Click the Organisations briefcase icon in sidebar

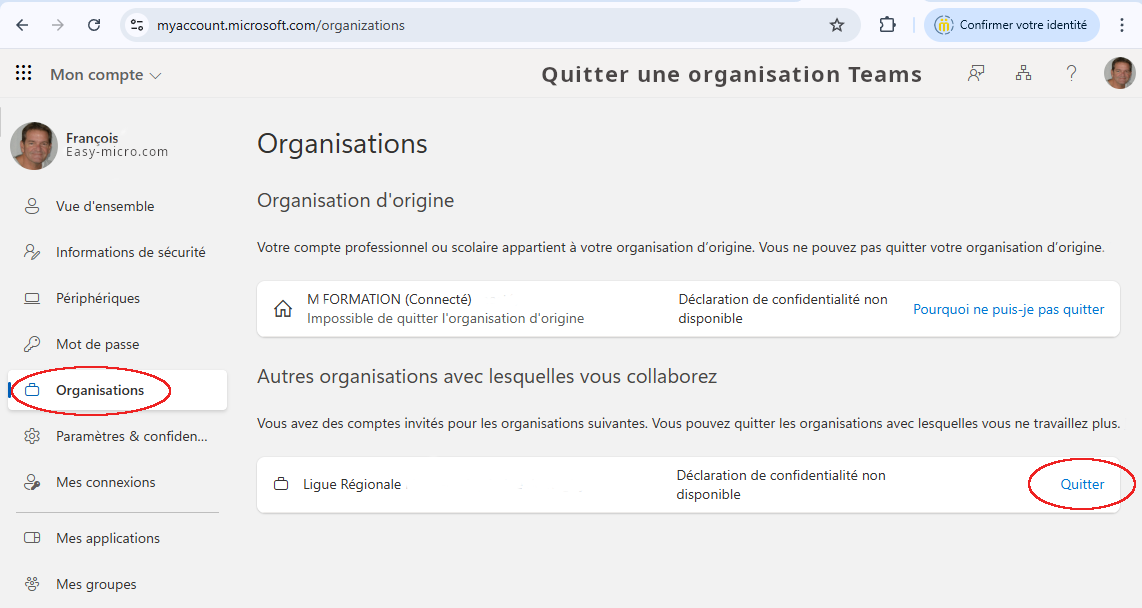(x=32, y=390)
